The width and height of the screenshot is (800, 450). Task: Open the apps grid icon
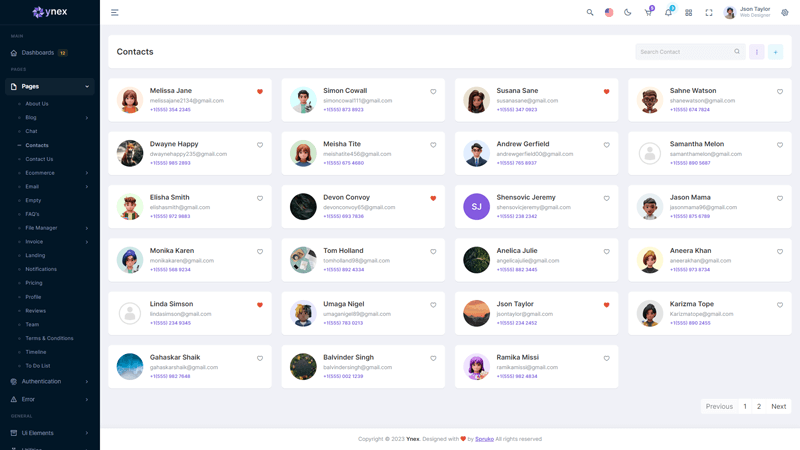pyautogui.click(x=689, y=13)
